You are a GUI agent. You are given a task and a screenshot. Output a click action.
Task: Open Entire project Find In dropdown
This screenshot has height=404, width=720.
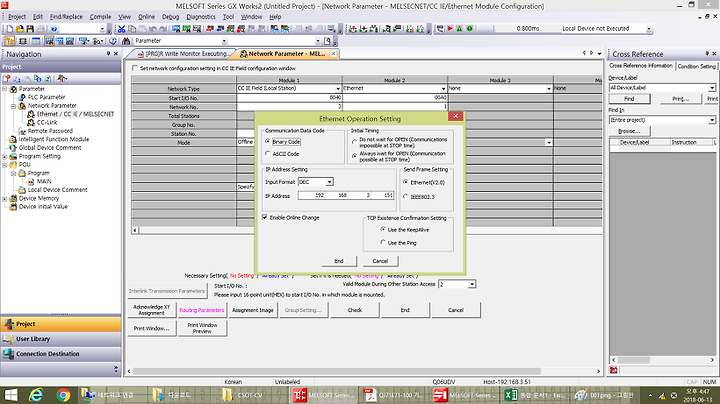click(x=711, y=120)
